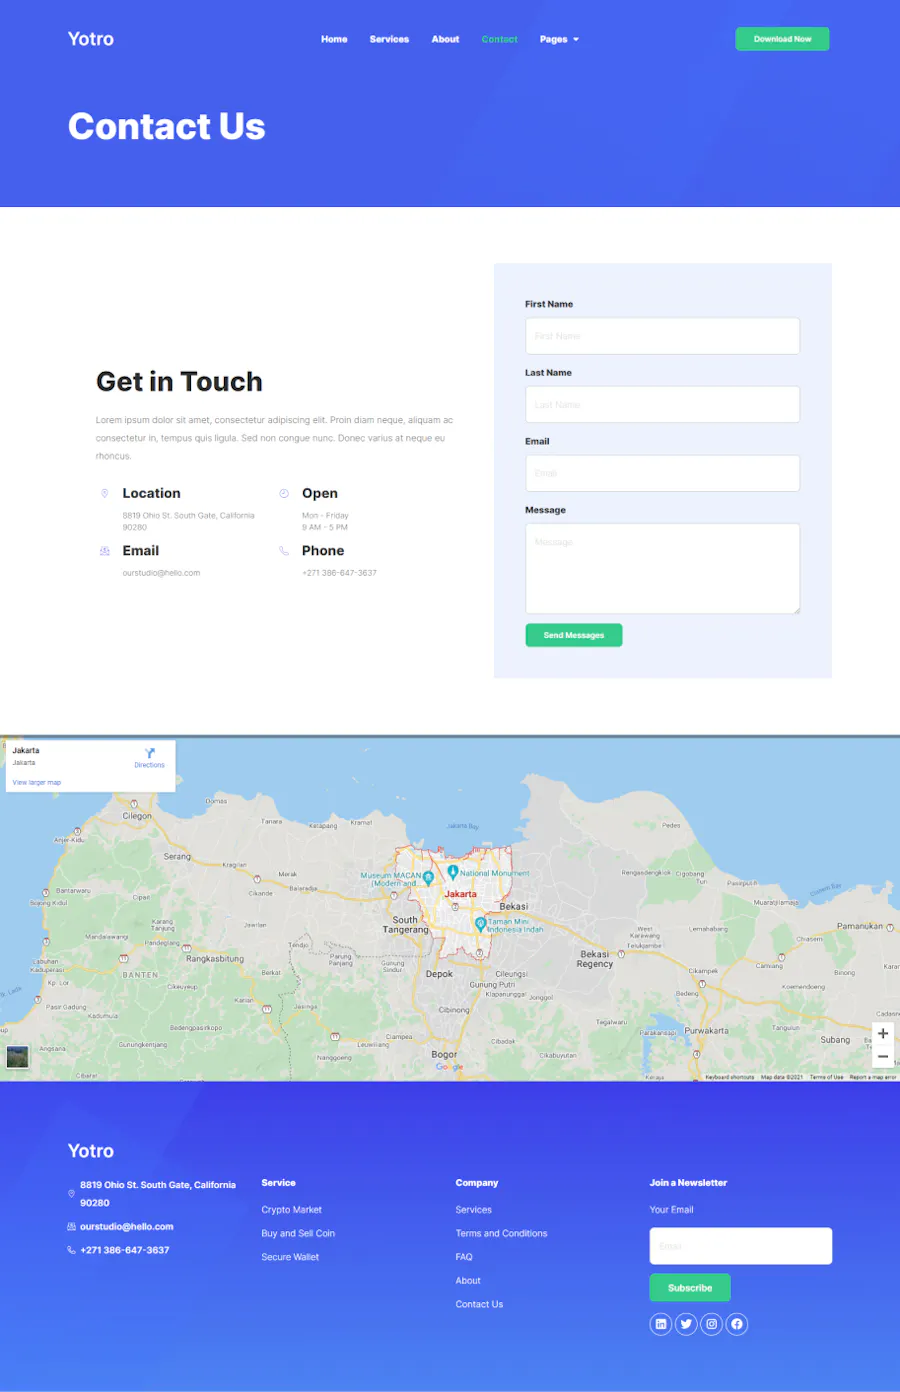Zoom out the map with the minus button

pyautogui.click(x=883, y=1056)
